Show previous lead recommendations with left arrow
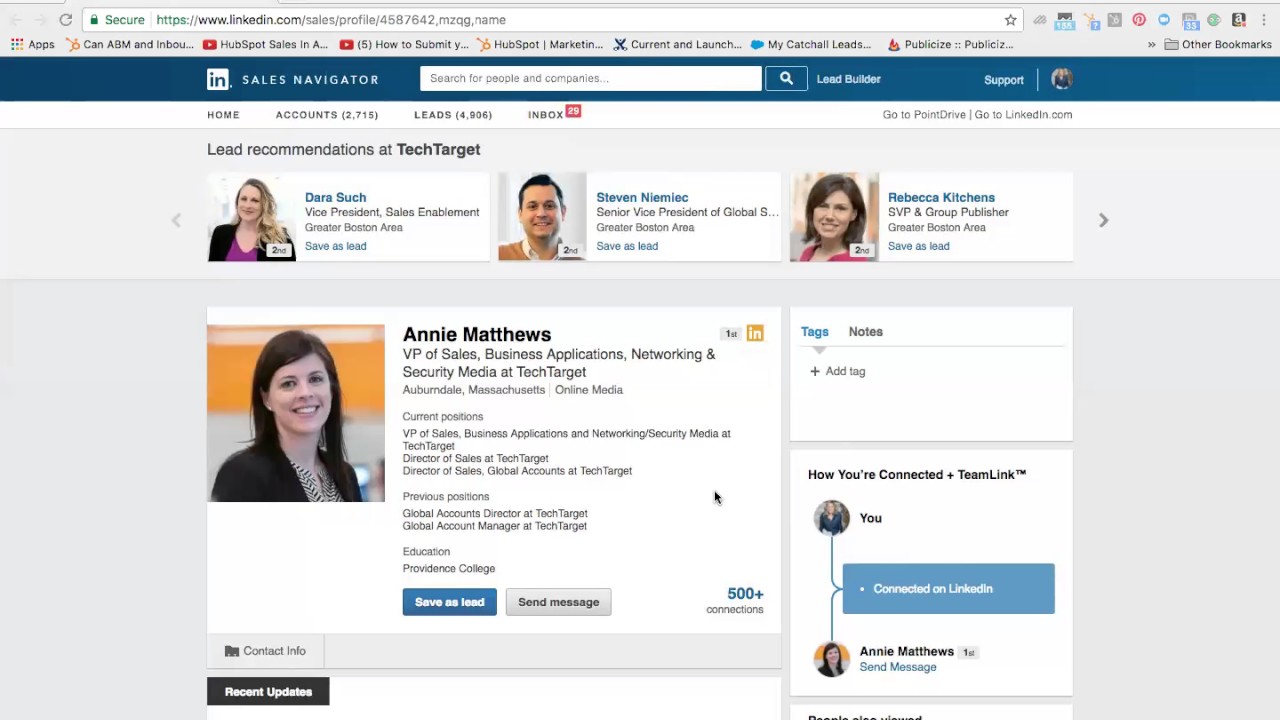The width and height of the screenshot is (1280, 720). 176,220
